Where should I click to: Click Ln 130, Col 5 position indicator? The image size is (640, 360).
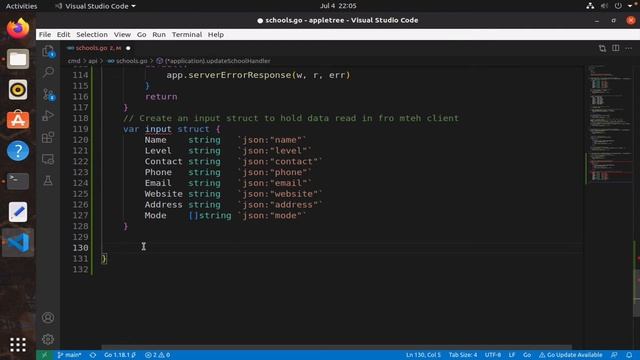click(423, 355)
